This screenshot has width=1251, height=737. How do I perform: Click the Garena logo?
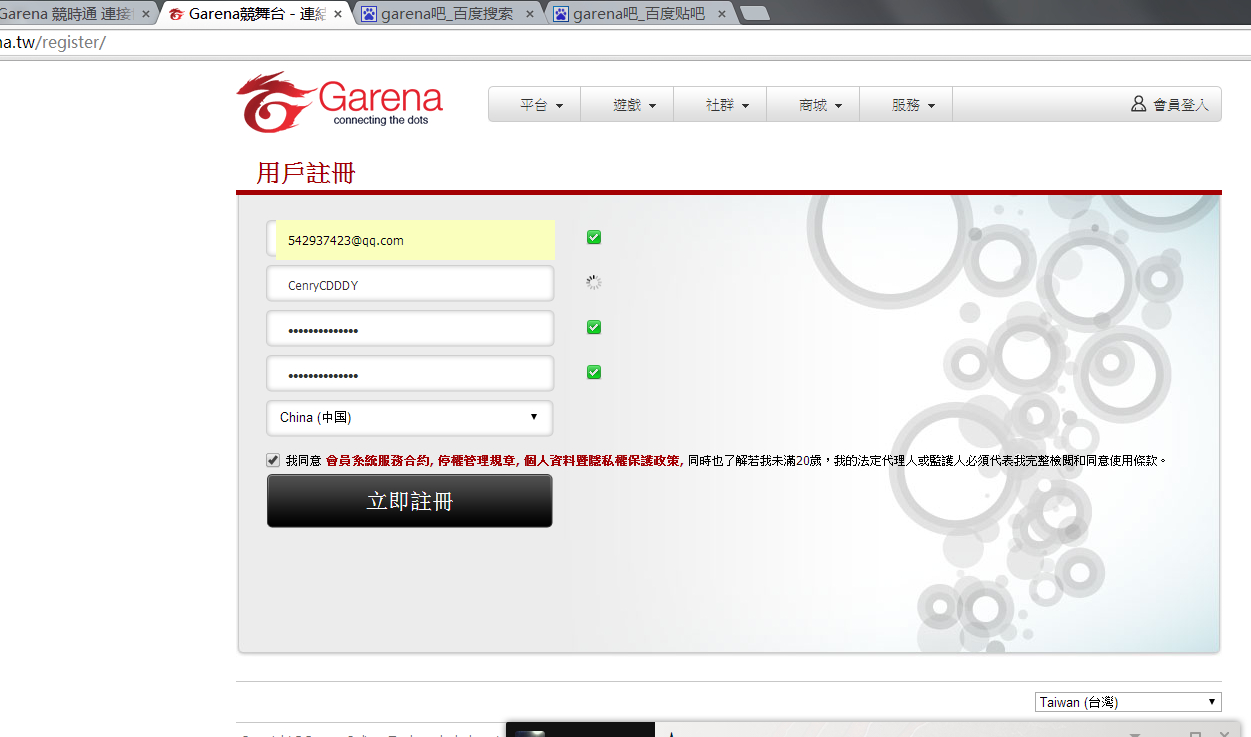[340, 102]
